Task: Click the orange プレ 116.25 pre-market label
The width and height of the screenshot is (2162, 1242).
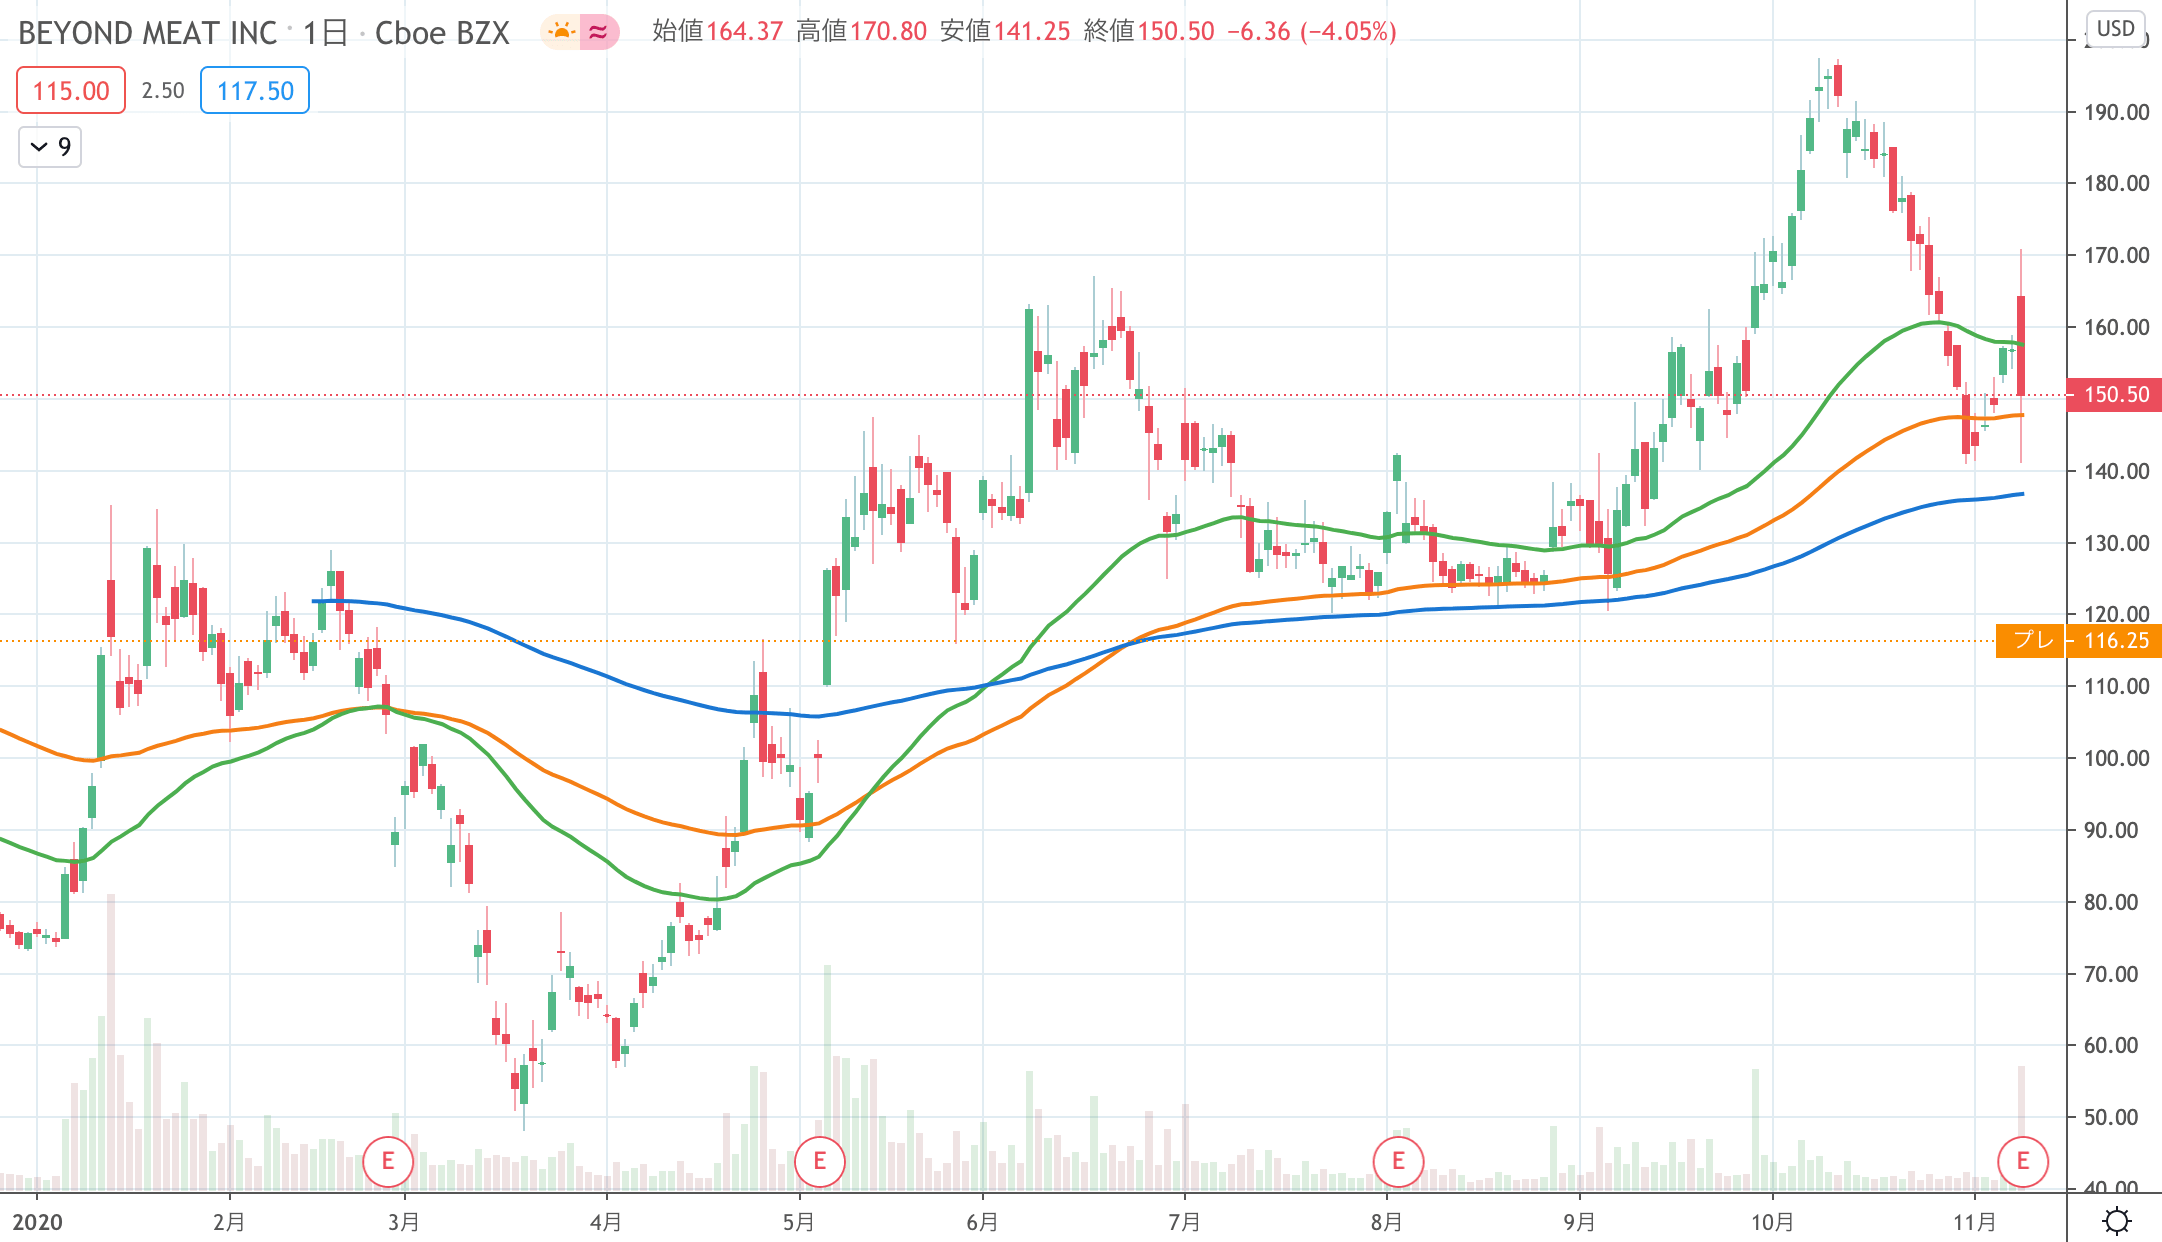Action: pyautogui.click(x=2079, y=641)
